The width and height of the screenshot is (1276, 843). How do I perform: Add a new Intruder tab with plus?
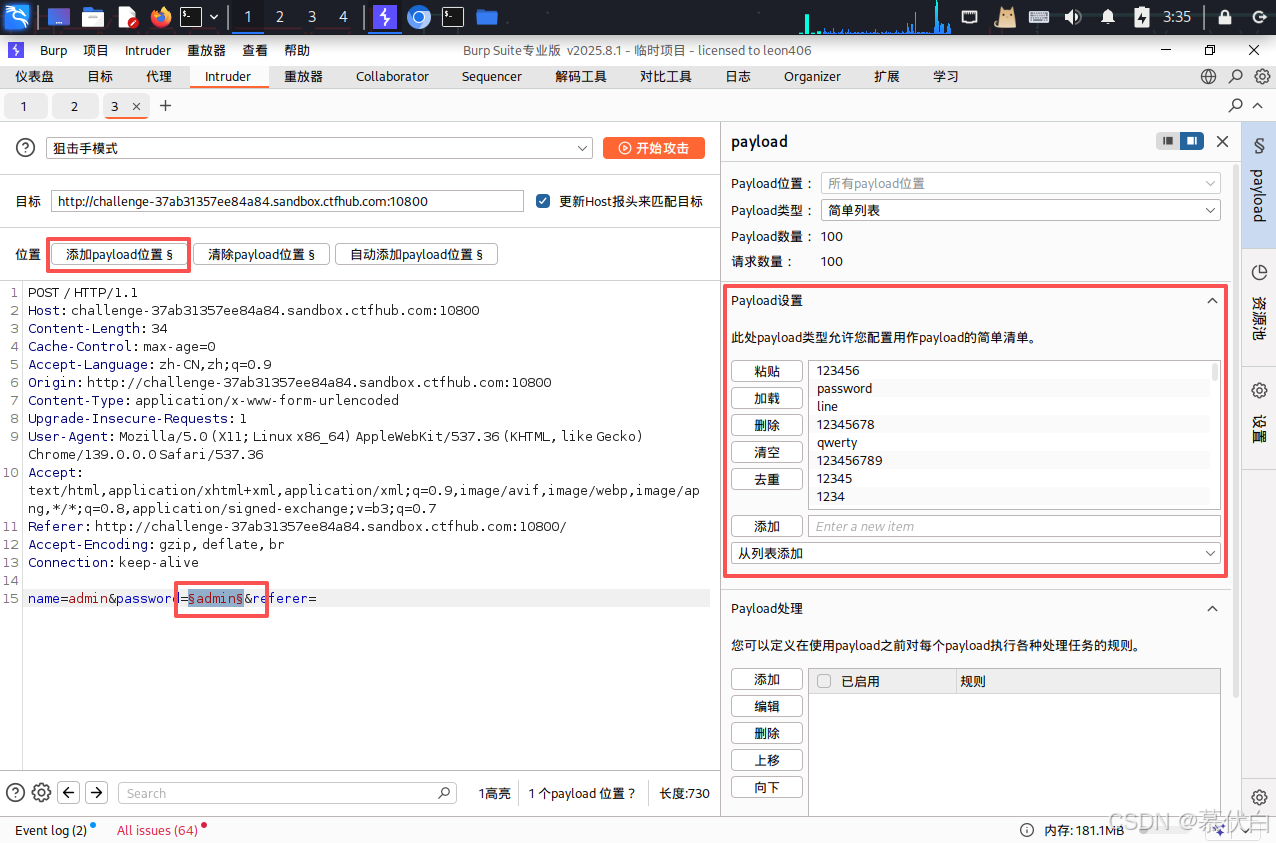coord(166,105)
